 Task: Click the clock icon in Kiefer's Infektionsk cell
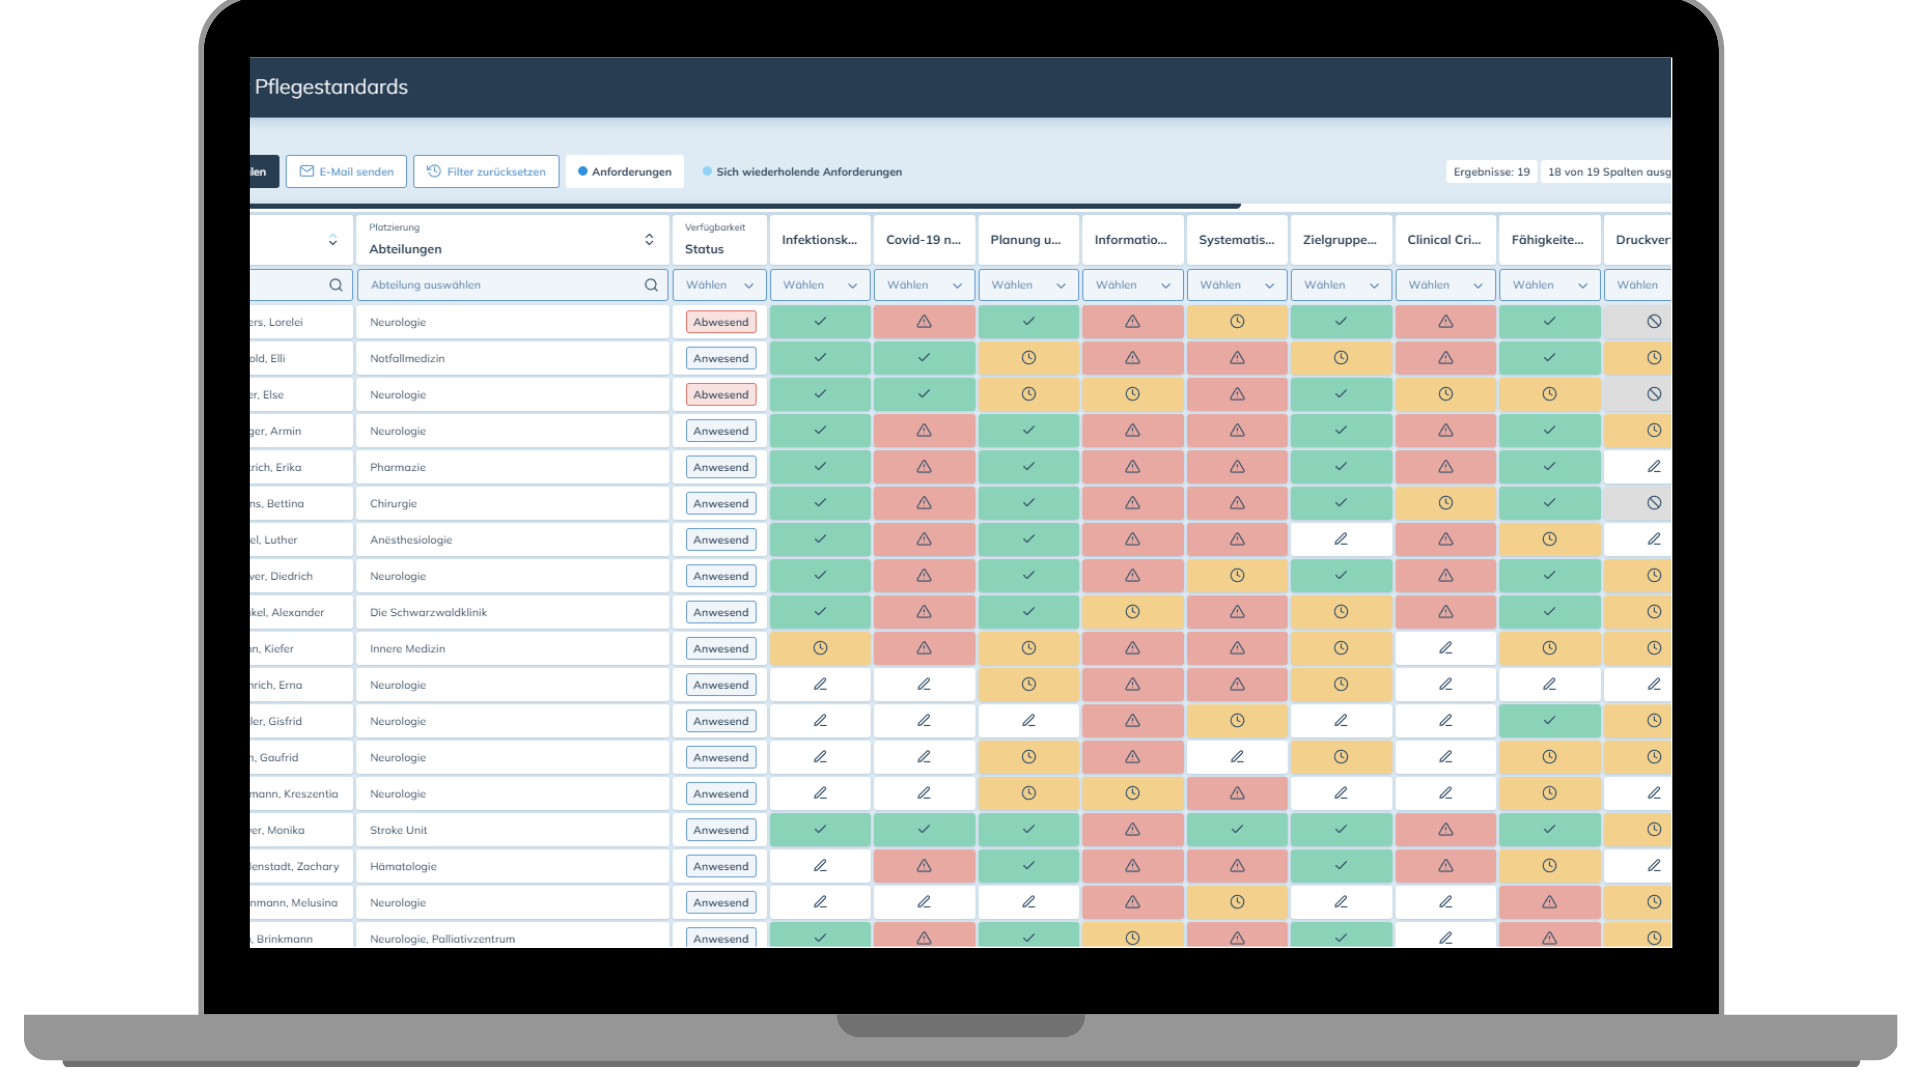(x=820, y=649)
